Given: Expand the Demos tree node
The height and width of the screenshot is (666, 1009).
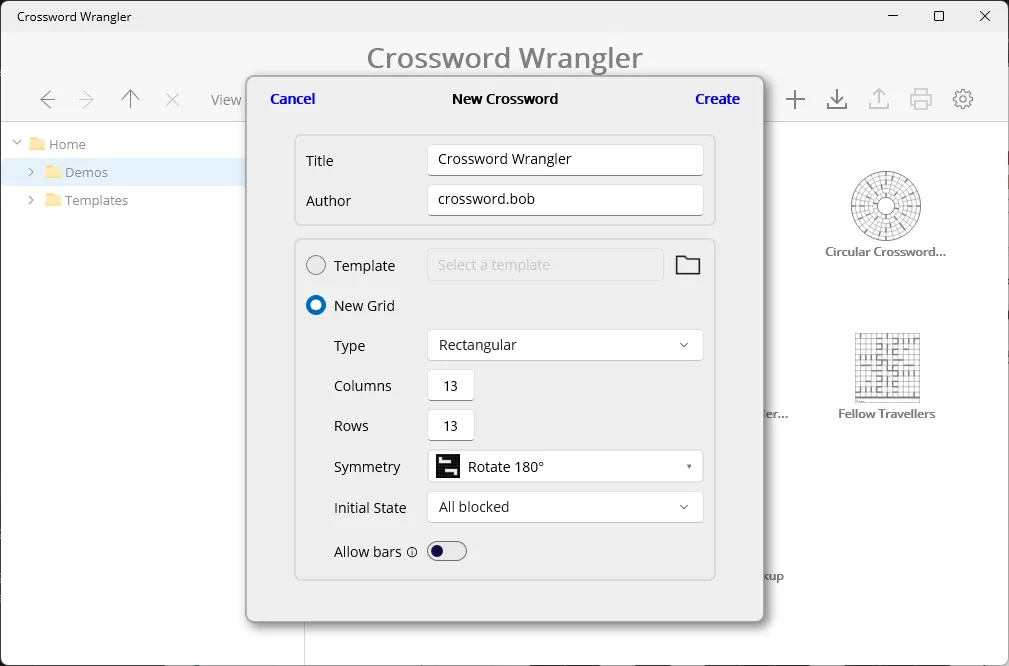Looking at the screenshot, I should pyautogui.click(x=31, y=172).
